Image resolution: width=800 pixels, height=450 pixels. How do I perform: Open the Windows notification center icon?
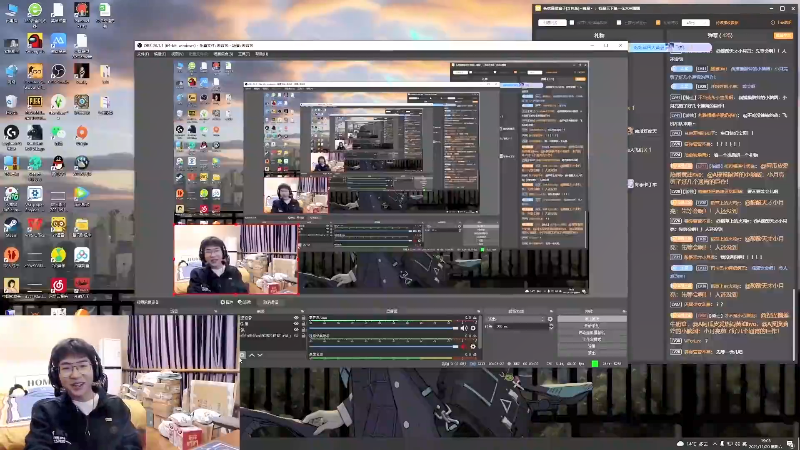790,444
